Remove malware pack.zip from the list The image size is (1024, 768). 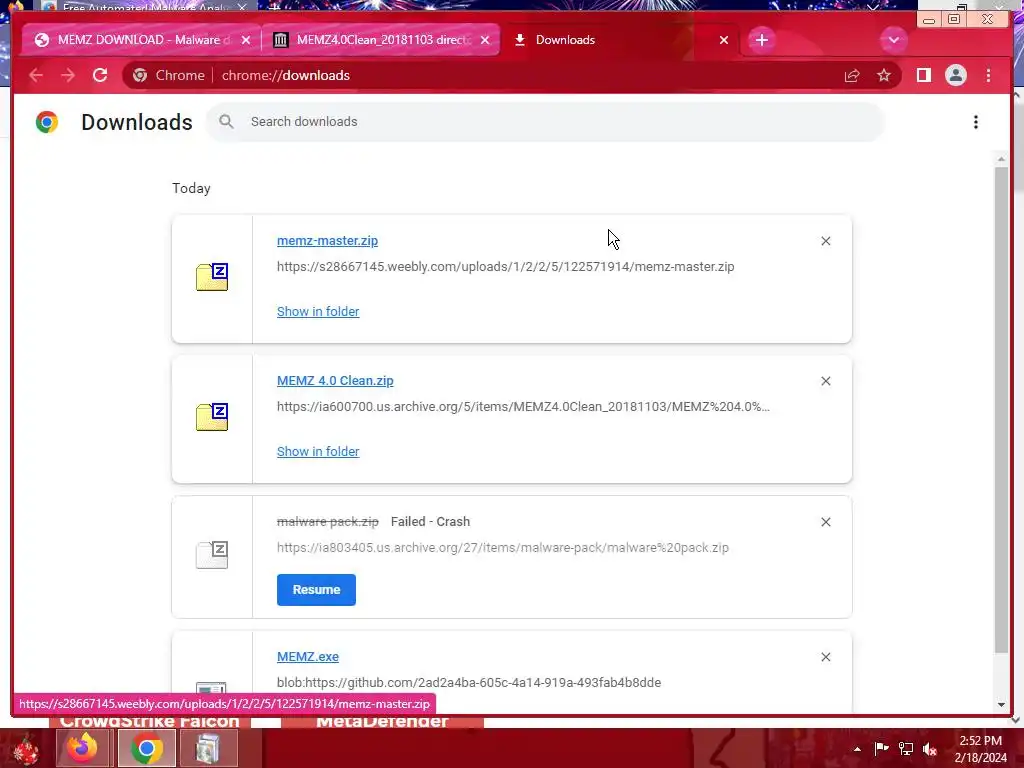point(825,522)
